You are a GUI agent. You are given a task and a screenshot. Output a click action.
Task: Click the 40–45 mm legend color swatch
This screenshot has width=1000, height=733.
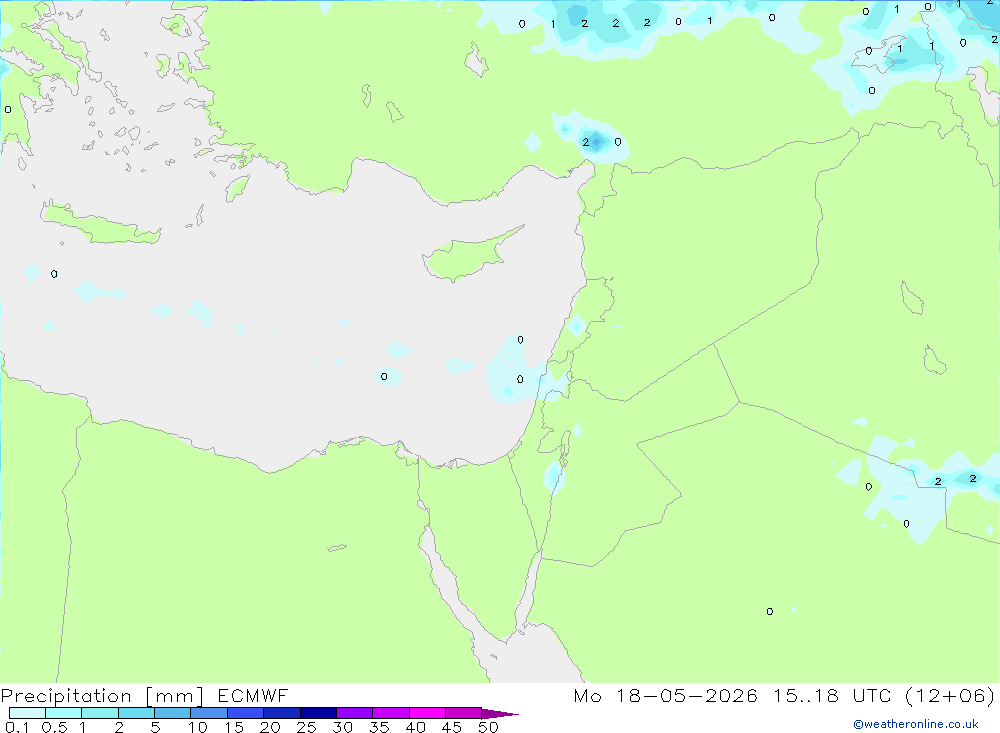point(427,713)
